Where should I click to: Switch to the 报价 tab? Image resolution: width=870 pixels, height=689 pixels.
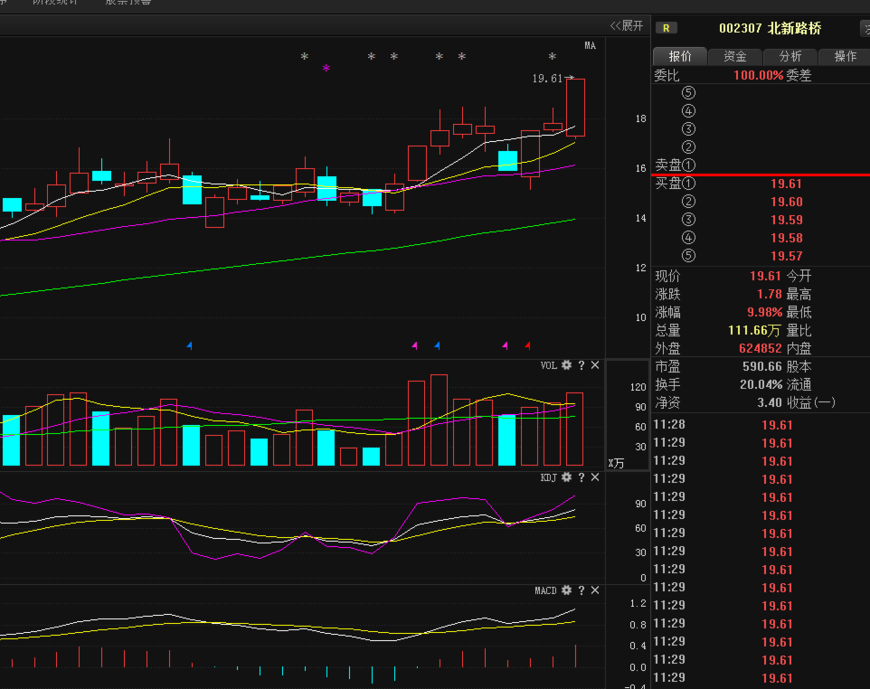pos(680,56)
